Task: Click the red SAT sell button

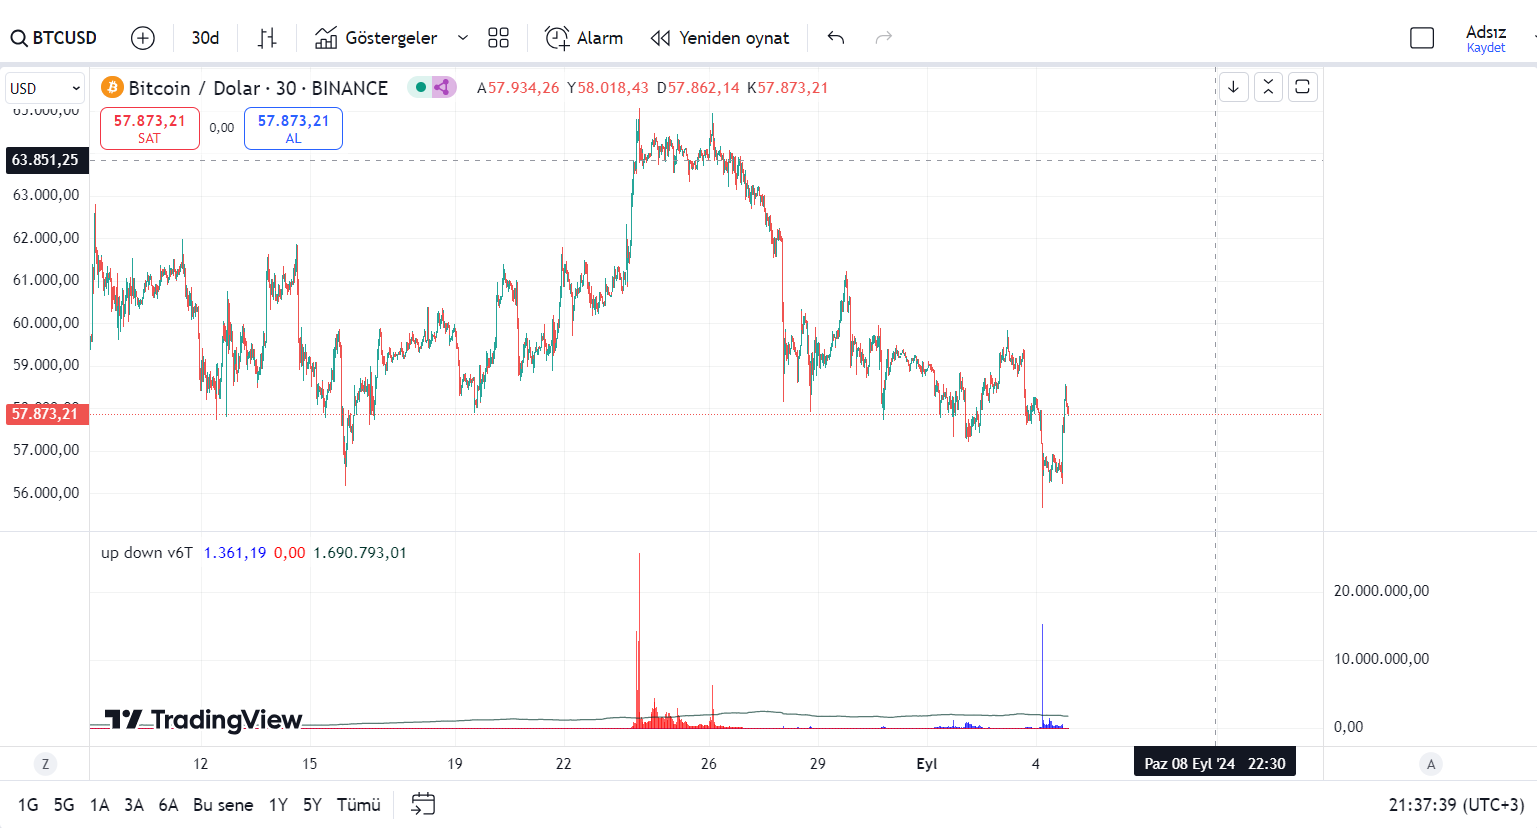Action: [149, 128]
